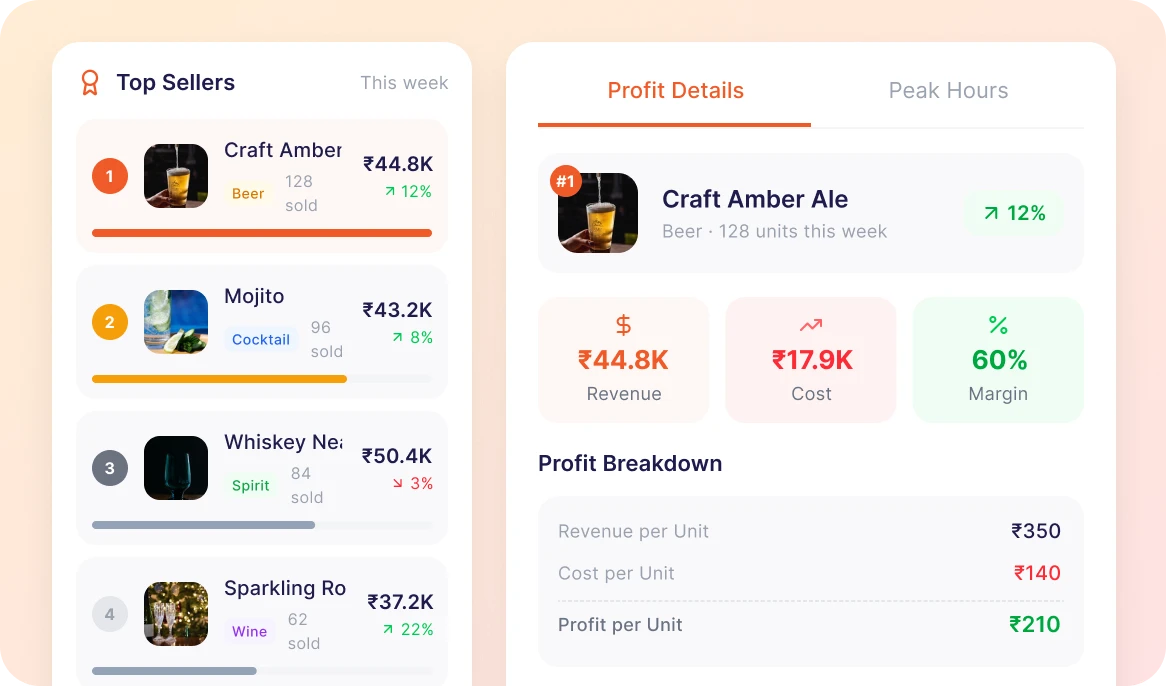Click the percent Margin icon
Image resolution: width=1166 pixels, height=686 pixels.
point(998,325)
